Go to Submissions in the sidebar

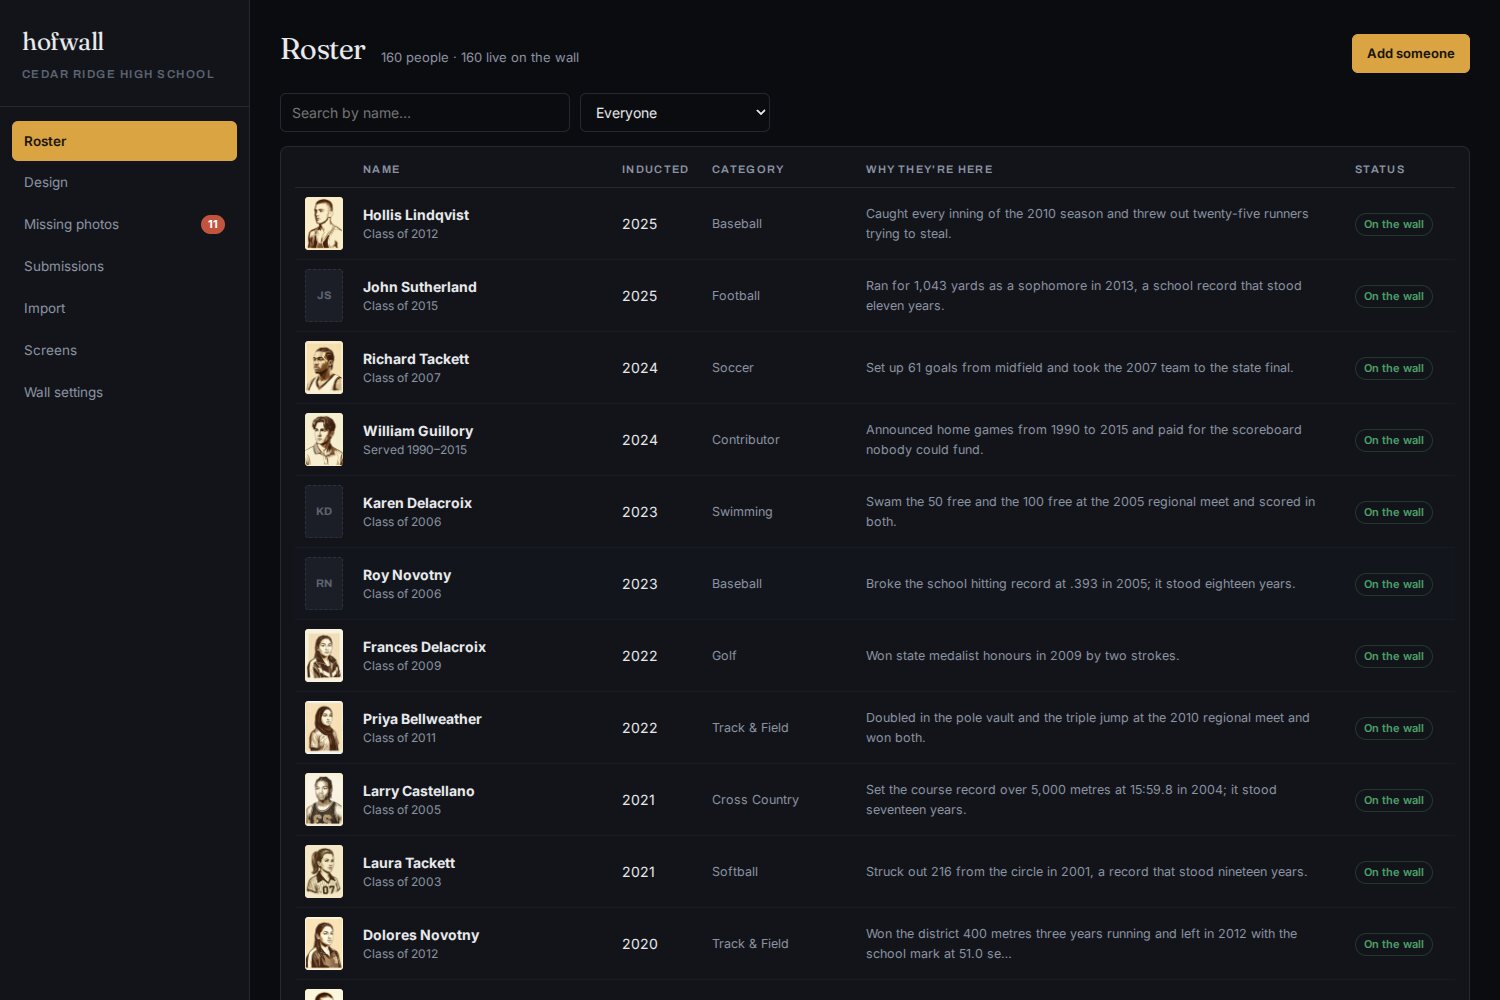click(124, 266)
